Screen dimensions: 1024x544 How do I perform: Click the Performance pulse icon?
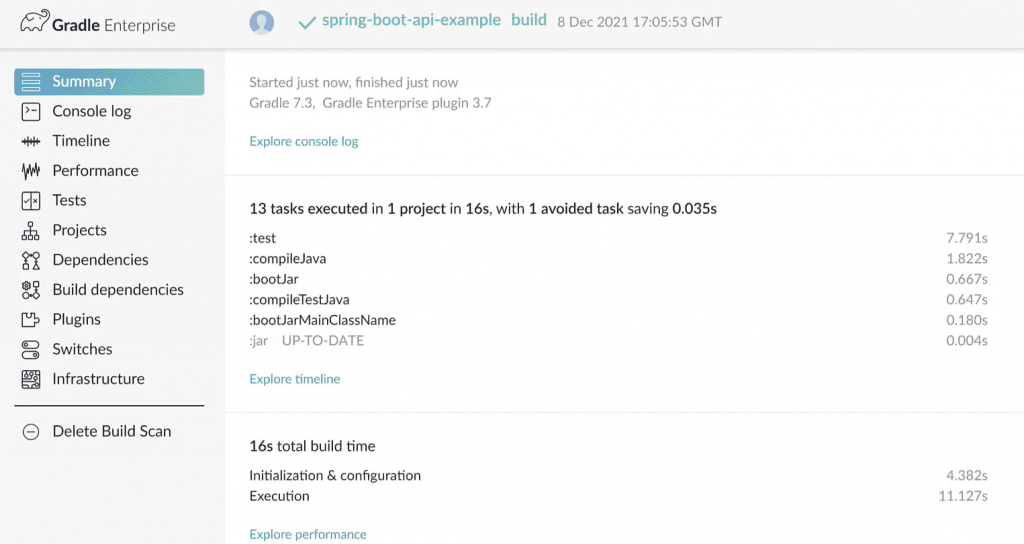pos(31,171)
